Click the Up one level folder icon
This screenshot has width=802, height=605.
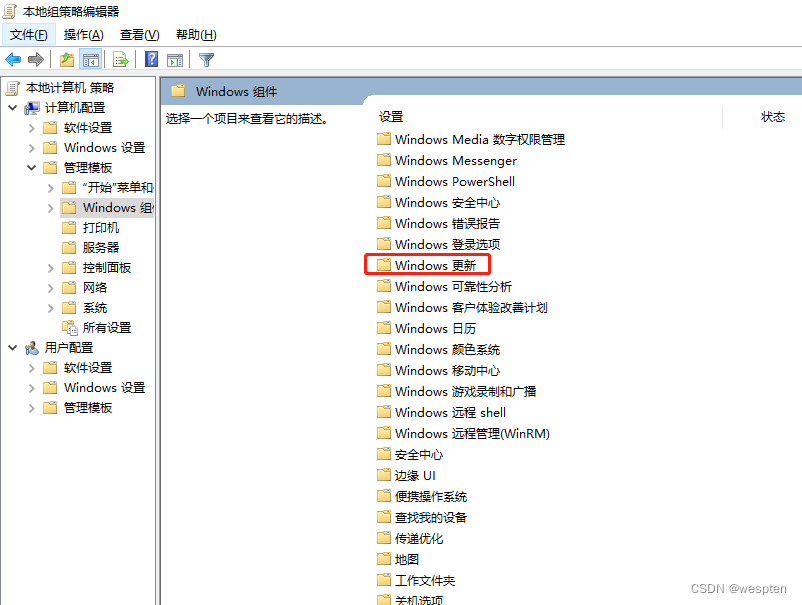coord(67,60)
